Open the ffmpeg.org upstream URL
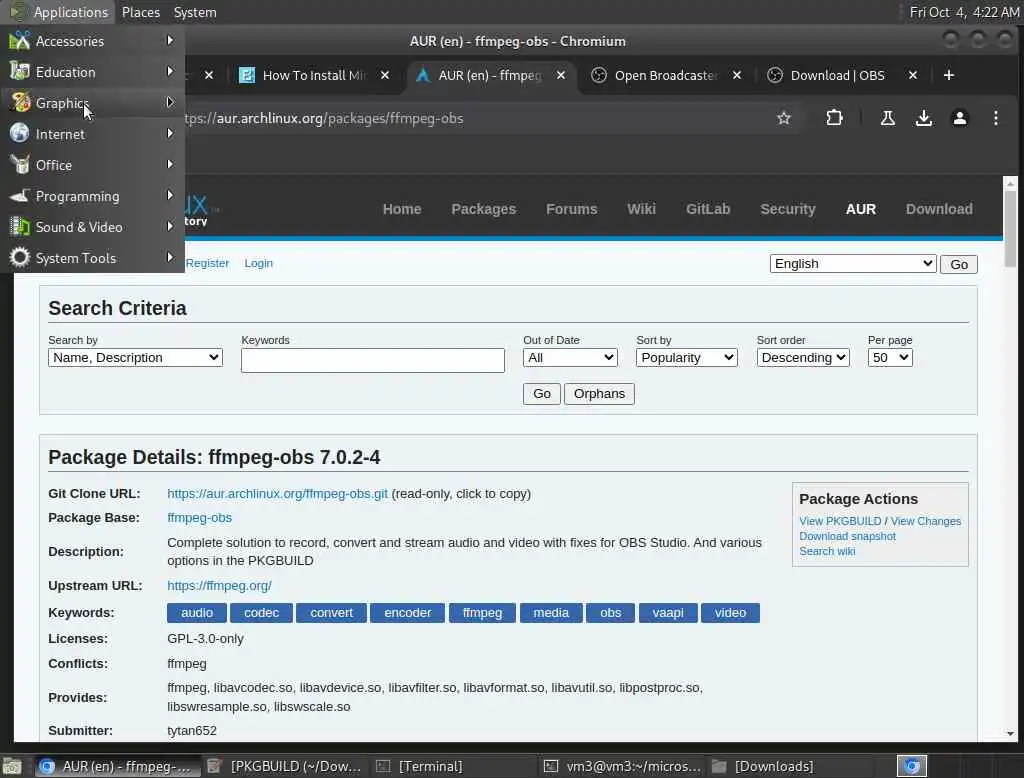Image resolution: width=1024 pixels, height=778 pixels. click(219, 585)
